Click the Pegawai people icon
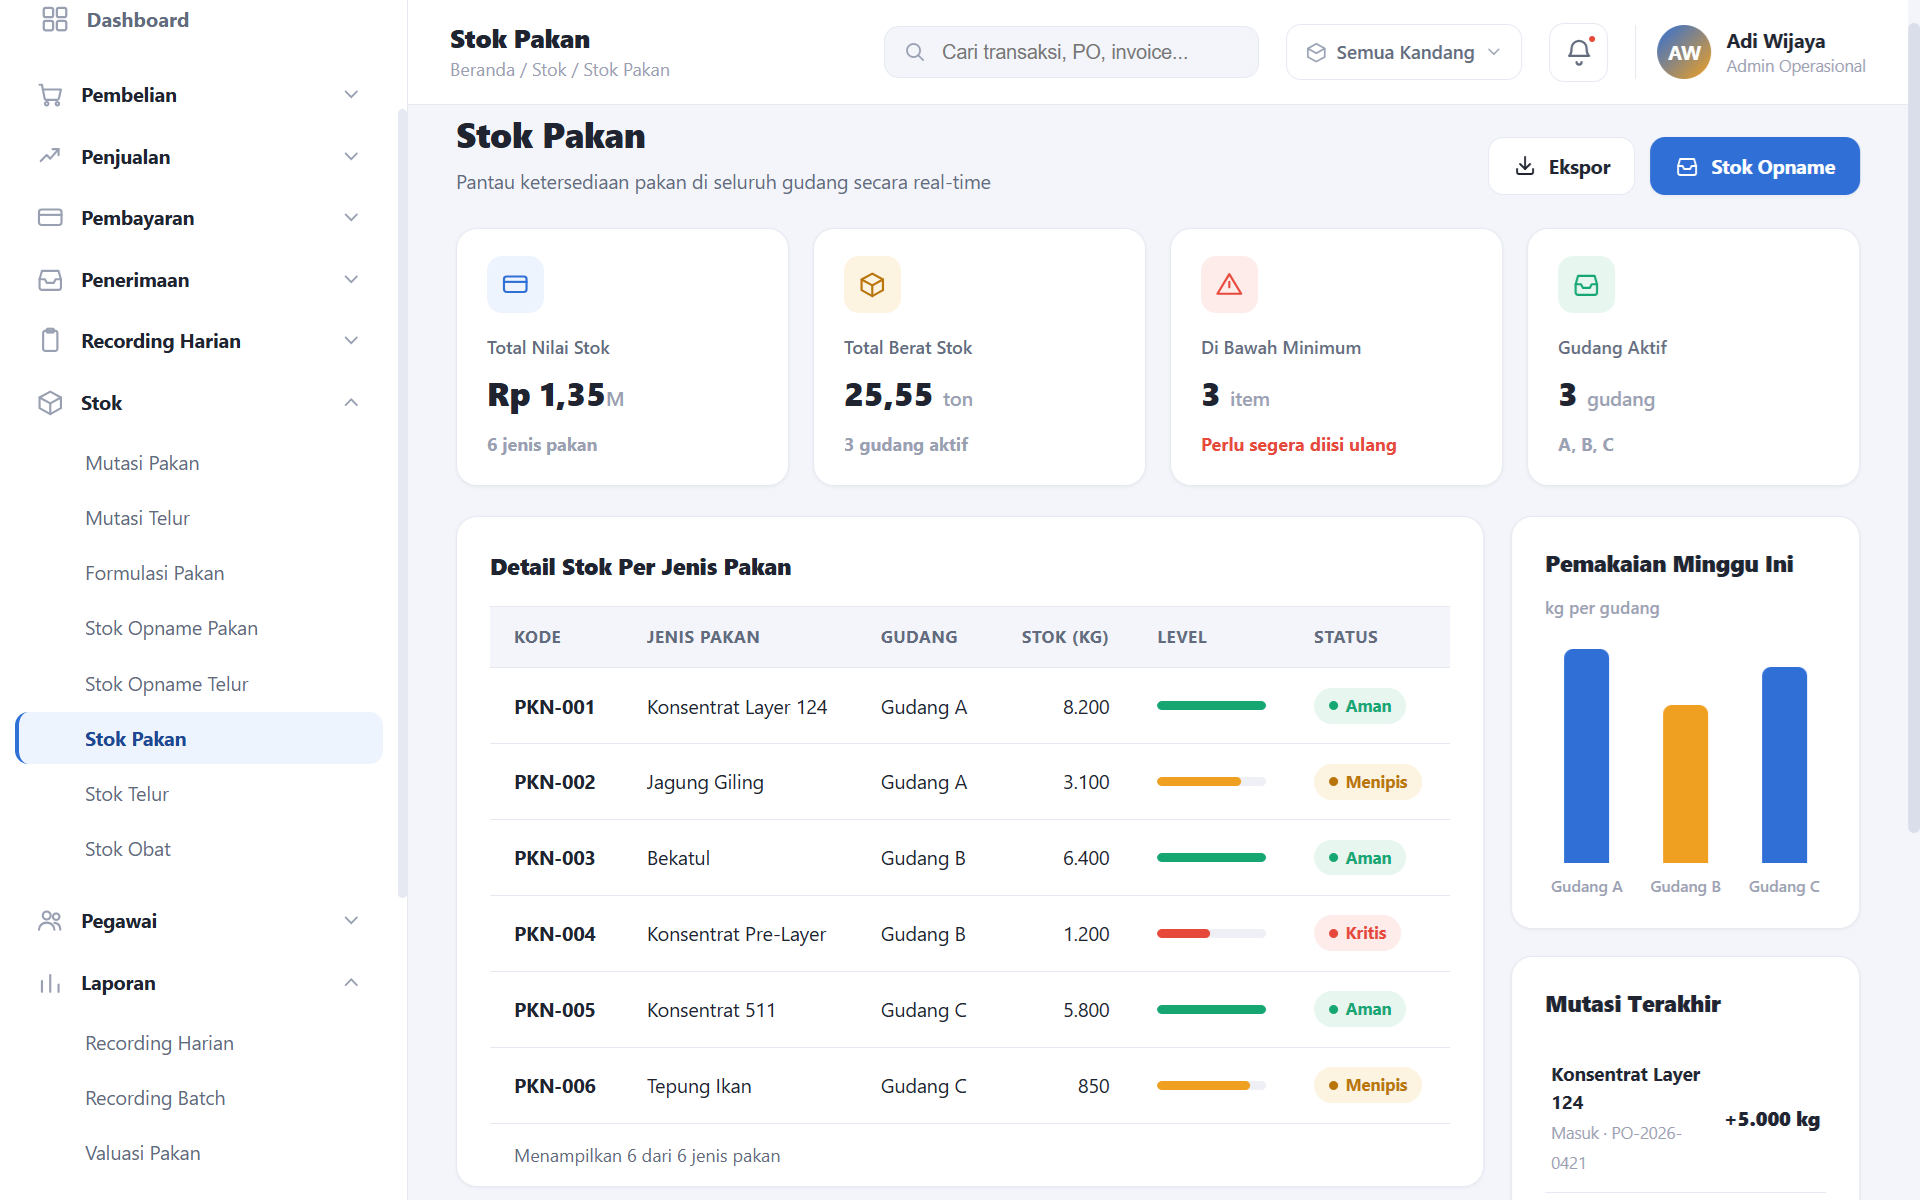This screenshot has width=1920, height=1200. [50, 921]
